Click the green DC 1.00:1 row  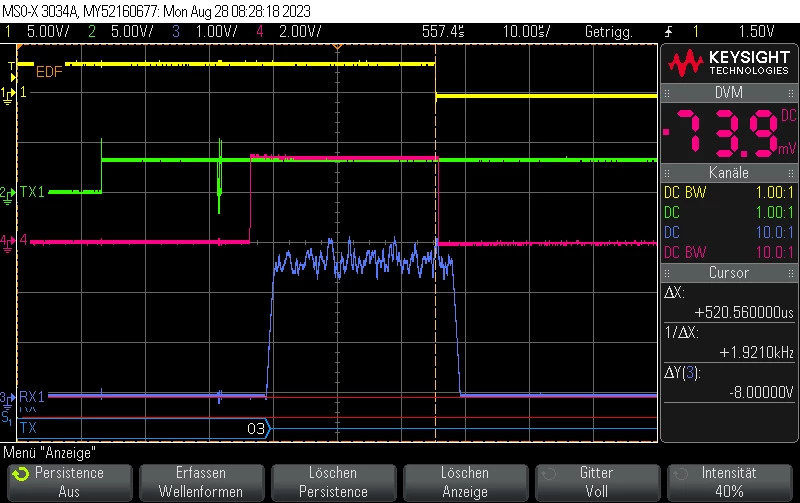(x=729, y=212)
